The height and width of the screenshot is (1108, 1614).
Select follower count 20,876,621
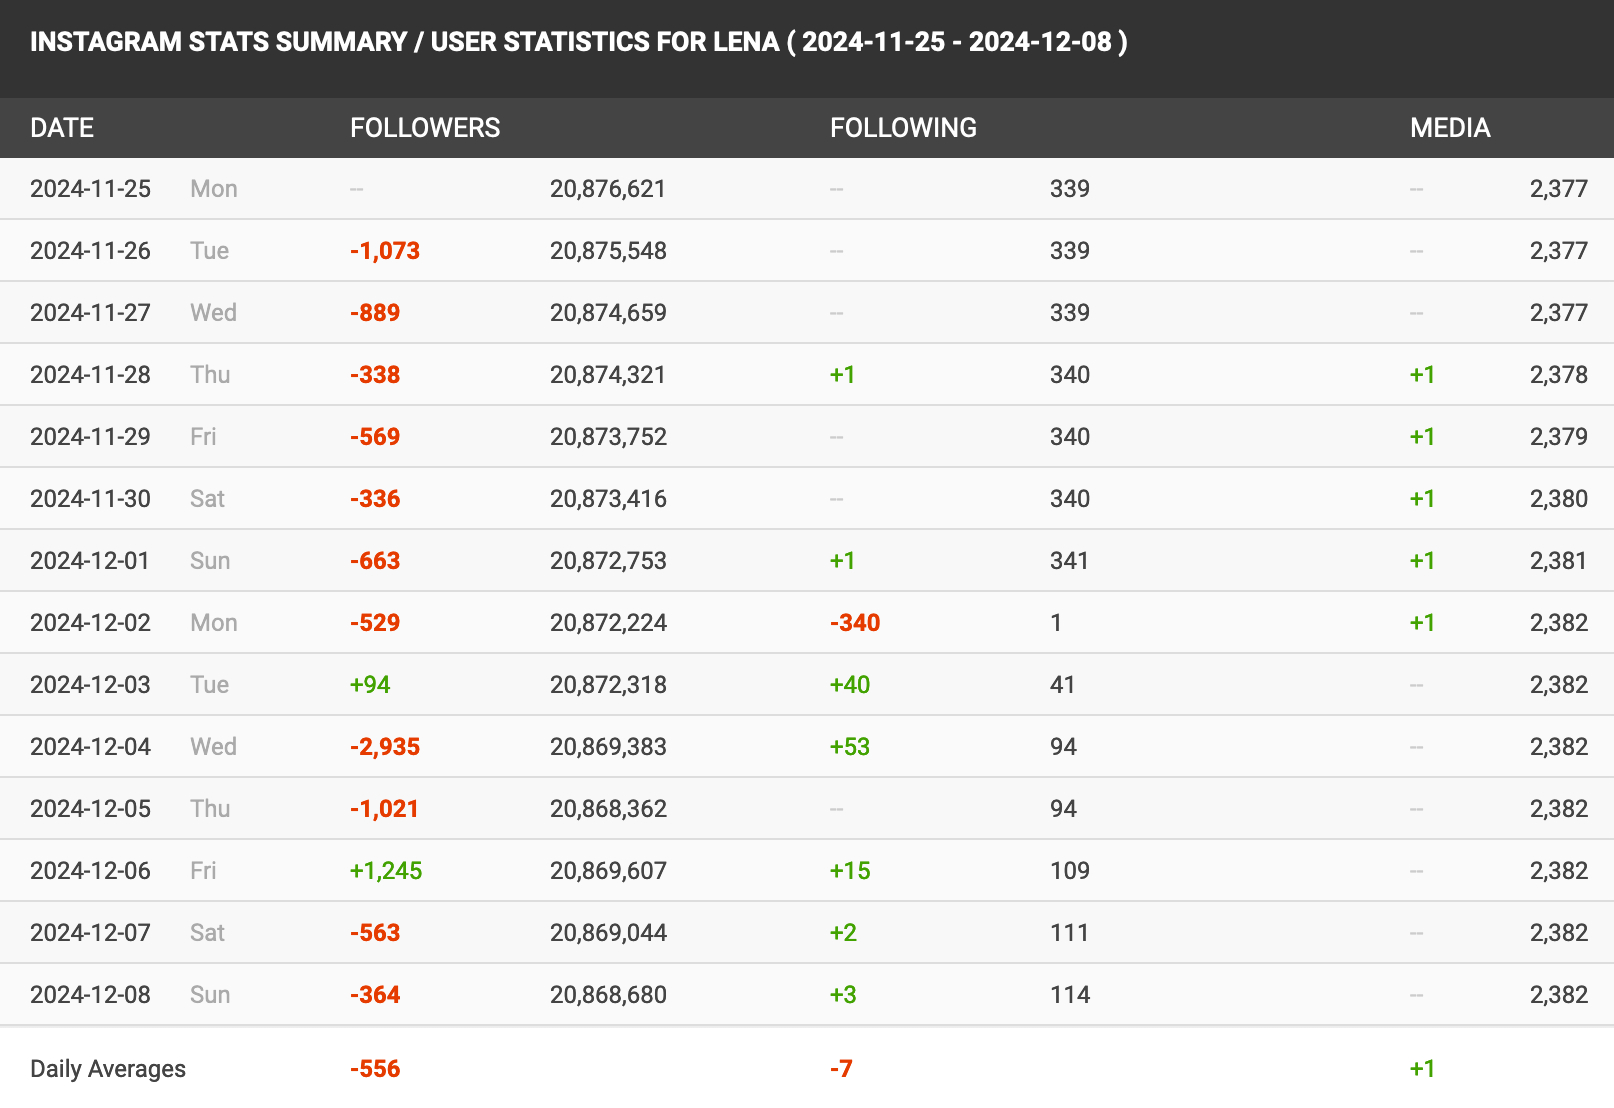[x=608, y=189]
